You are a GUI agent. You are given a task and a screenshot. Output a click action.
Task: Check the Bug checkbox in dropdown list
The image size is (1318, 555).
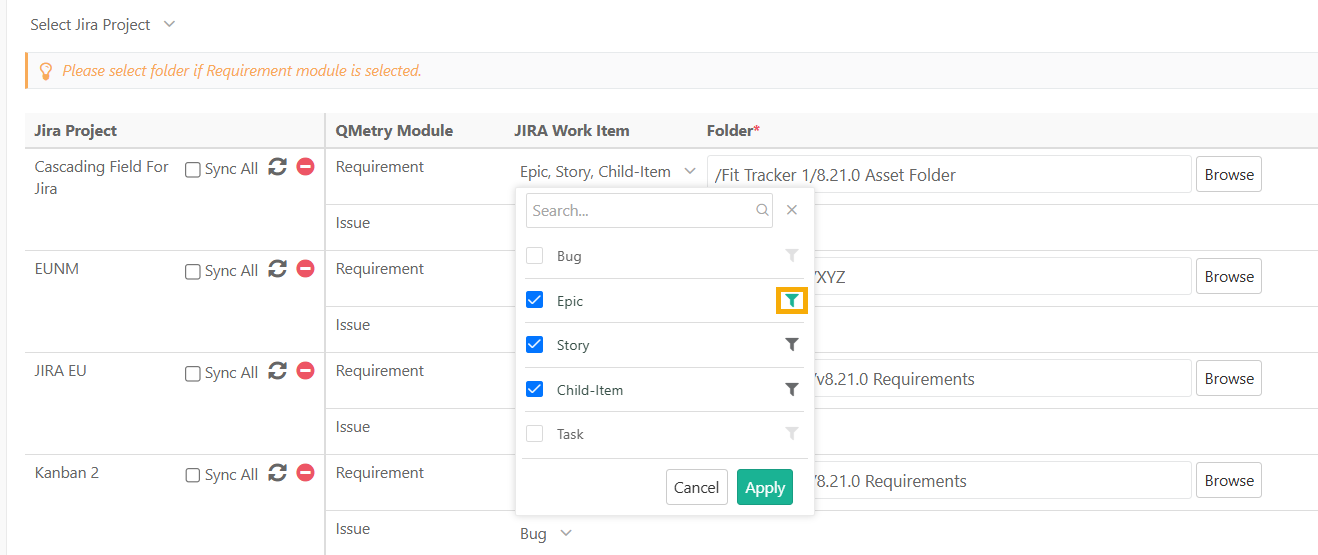point(535,256)
